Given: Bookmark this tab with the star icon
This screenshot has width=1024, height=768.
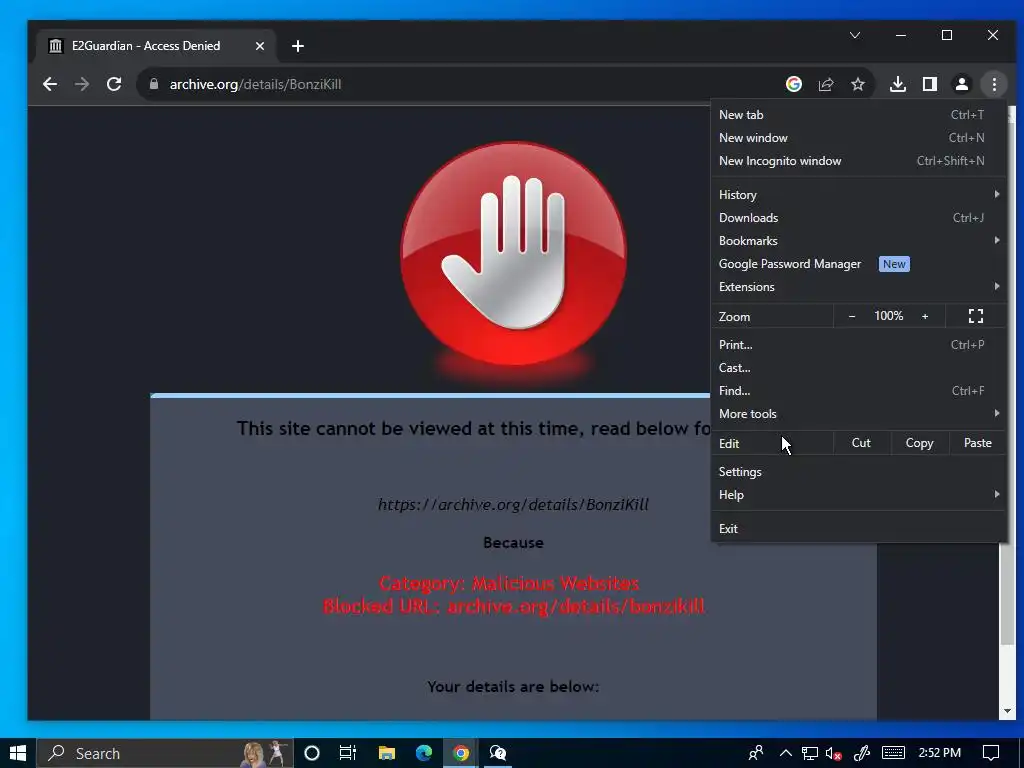Looking at the screenshot, I should tap(858, 84).
